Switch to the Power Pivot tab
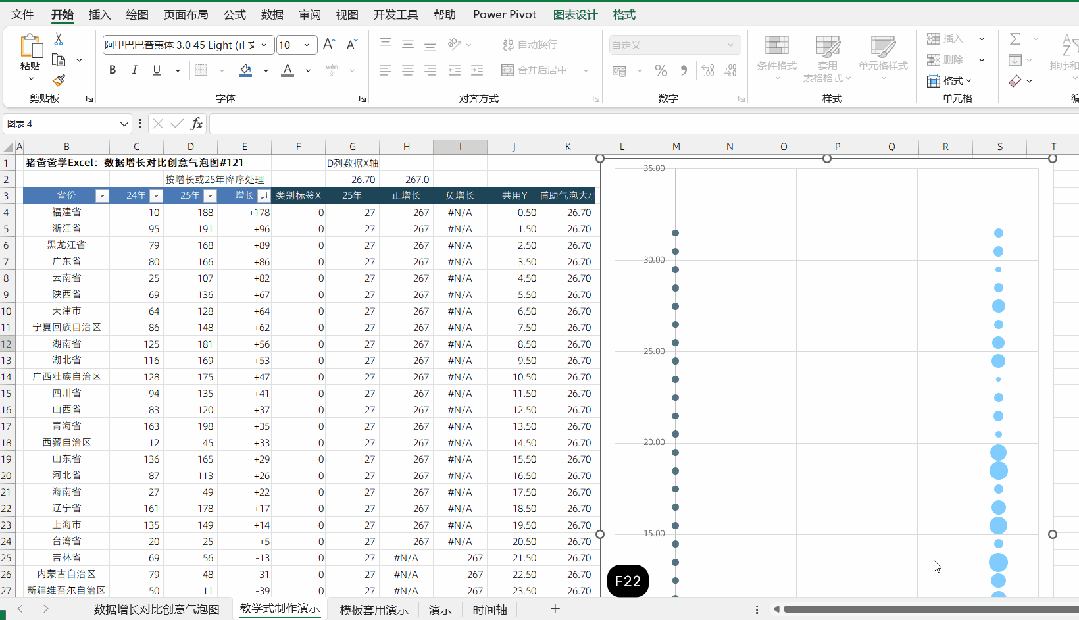This screenshot has width=1079, height=620. [x=504, y=14]
